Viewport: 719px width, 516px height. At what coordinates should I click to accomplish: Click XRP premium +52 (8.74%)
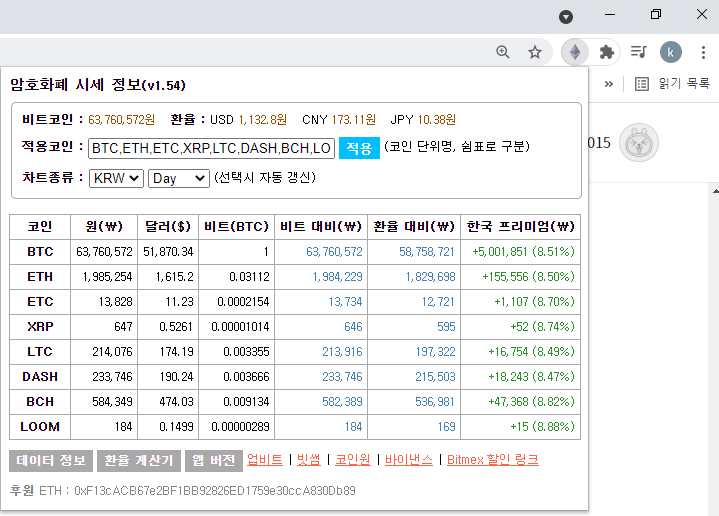[542, 327]
